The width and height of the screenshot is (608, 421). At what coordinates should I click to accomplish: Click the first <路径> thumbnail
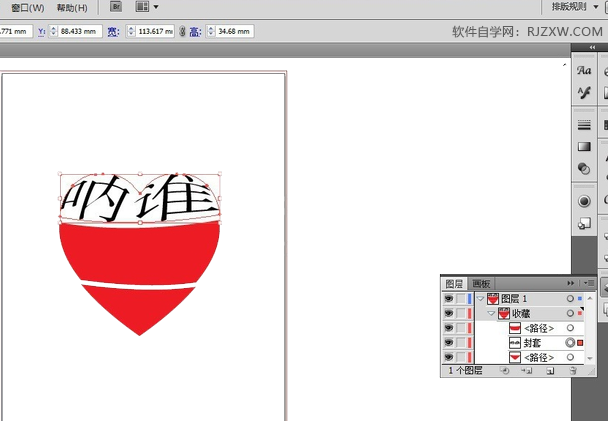tap(515, 328)
